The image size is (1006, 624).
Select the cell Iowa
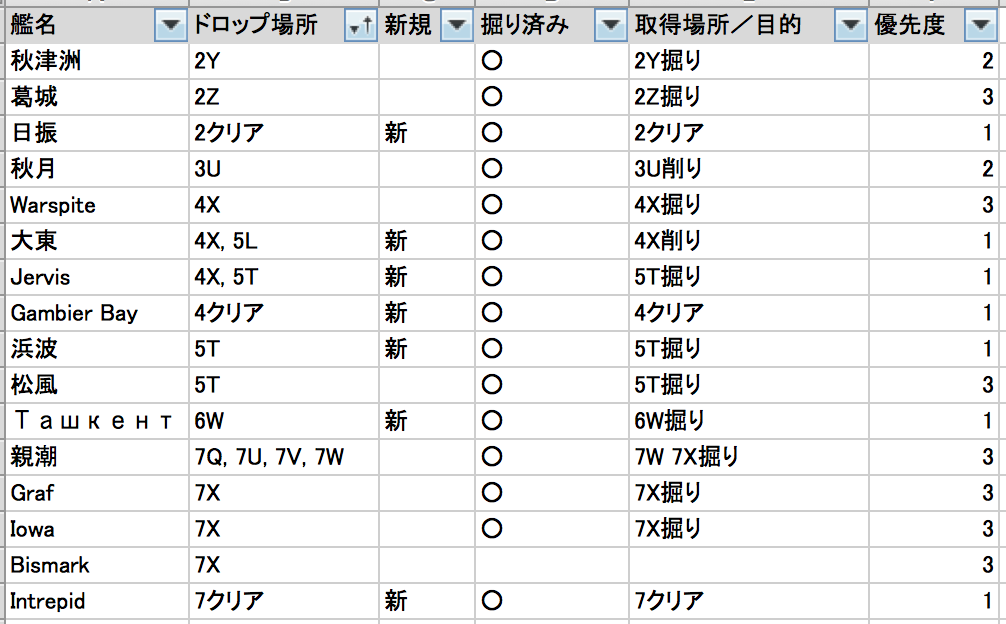(97, 529)
